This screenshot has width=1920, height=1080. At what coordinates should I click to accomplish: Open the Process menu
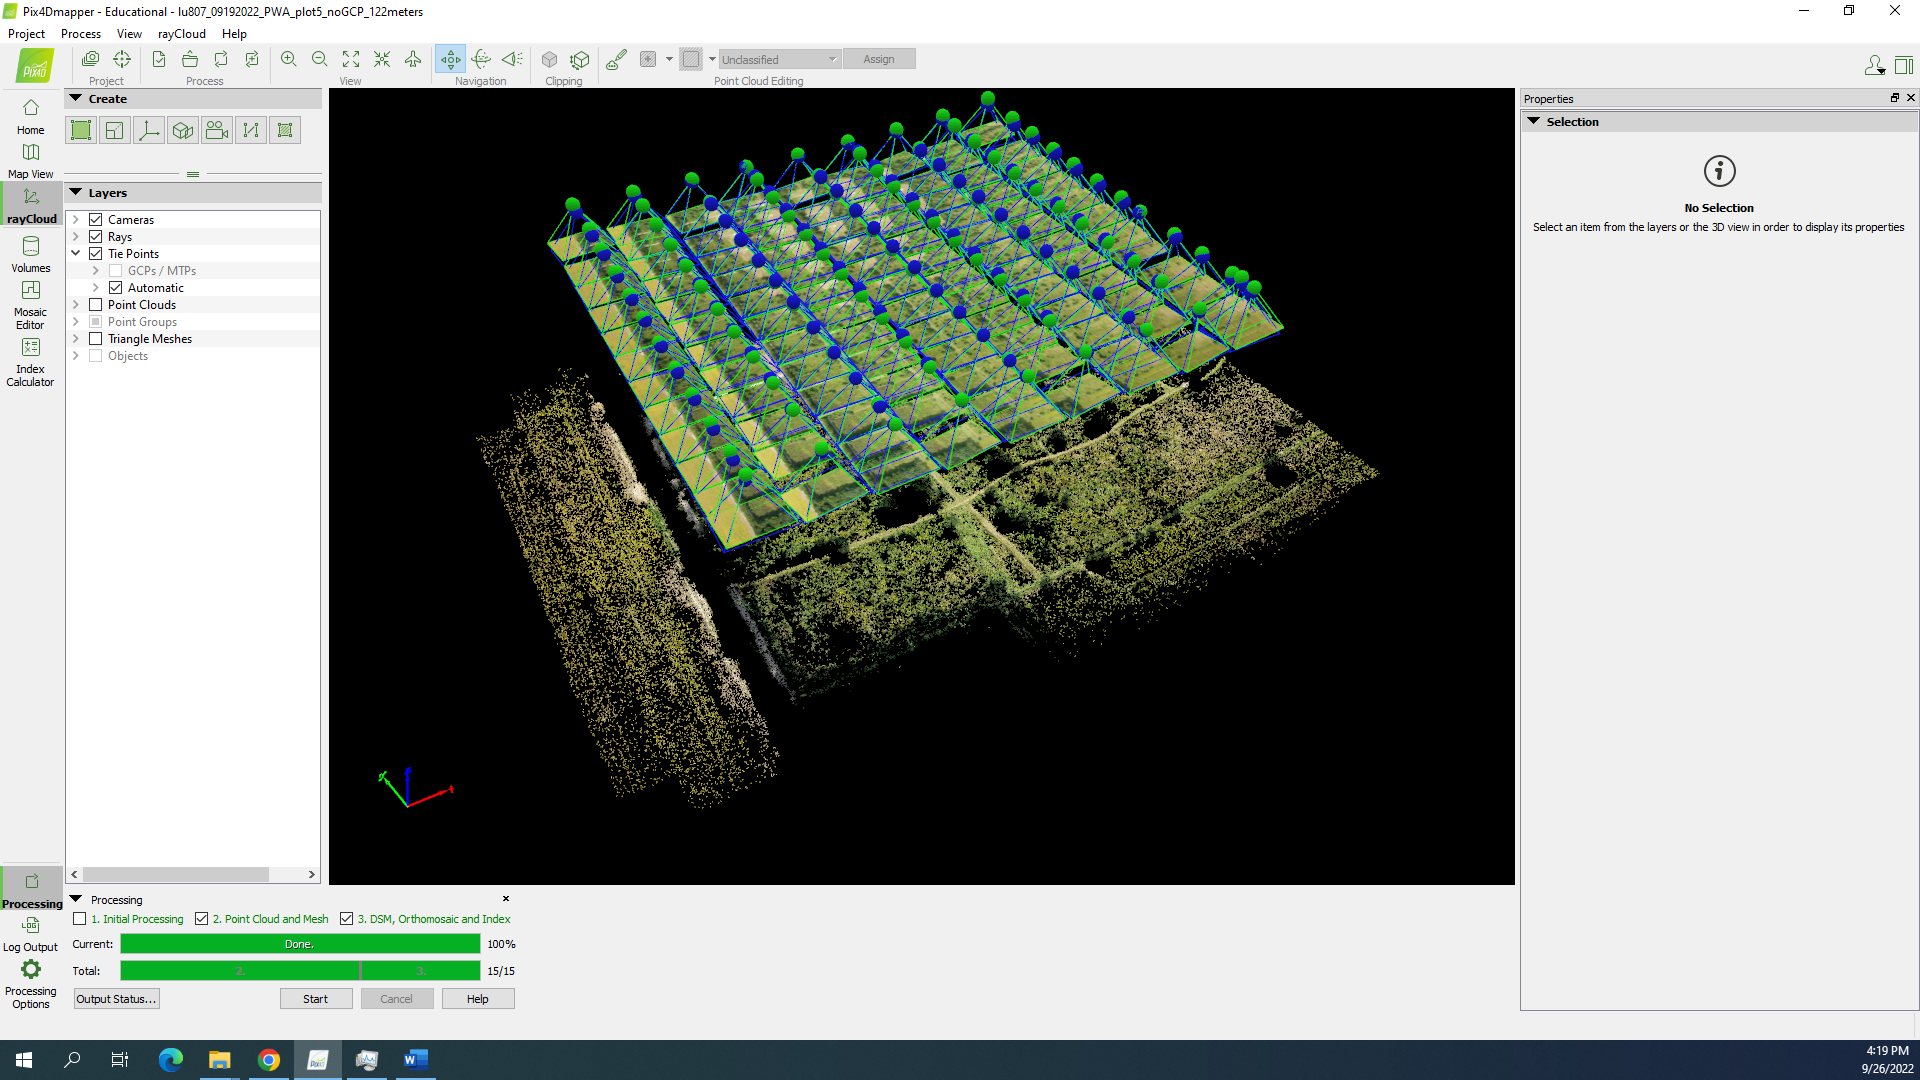tap(81, 34)
